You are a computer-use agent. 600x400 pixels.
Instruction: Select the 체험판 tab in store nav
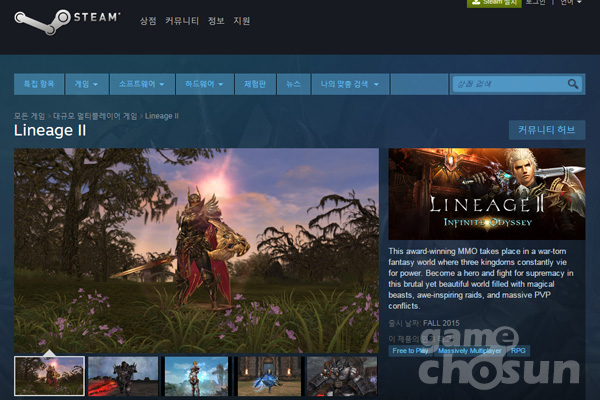[256, 85]
